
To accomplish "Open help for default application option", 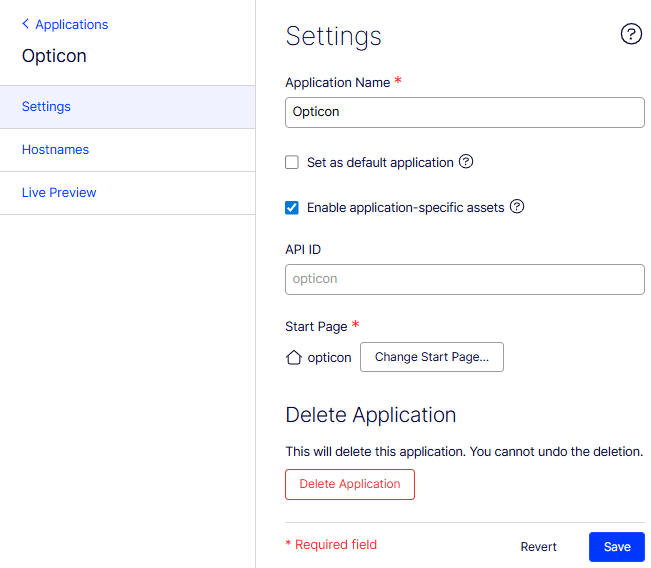I will click(466, 162).
